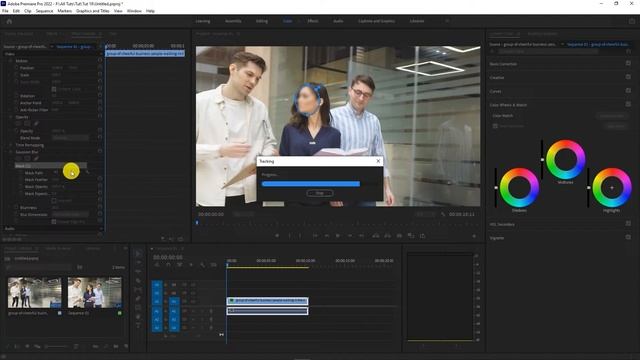Create ellipse mask under Gaussian Blur

pos(19,158)
